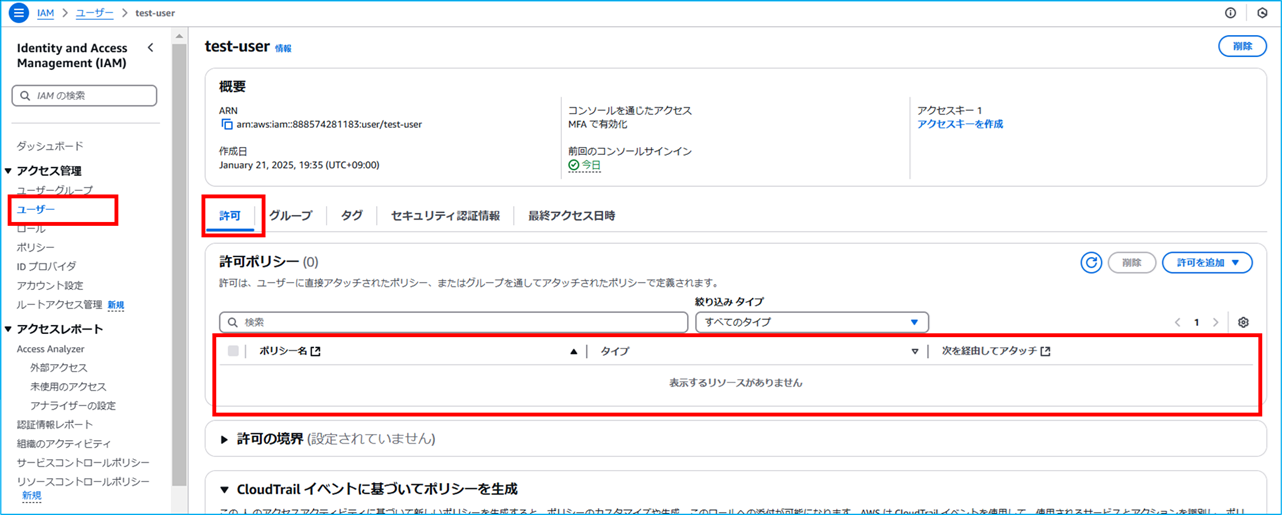Collapse the CloudTrail policy generation section
Screen dimensions: 1282x515
[225, 490]
